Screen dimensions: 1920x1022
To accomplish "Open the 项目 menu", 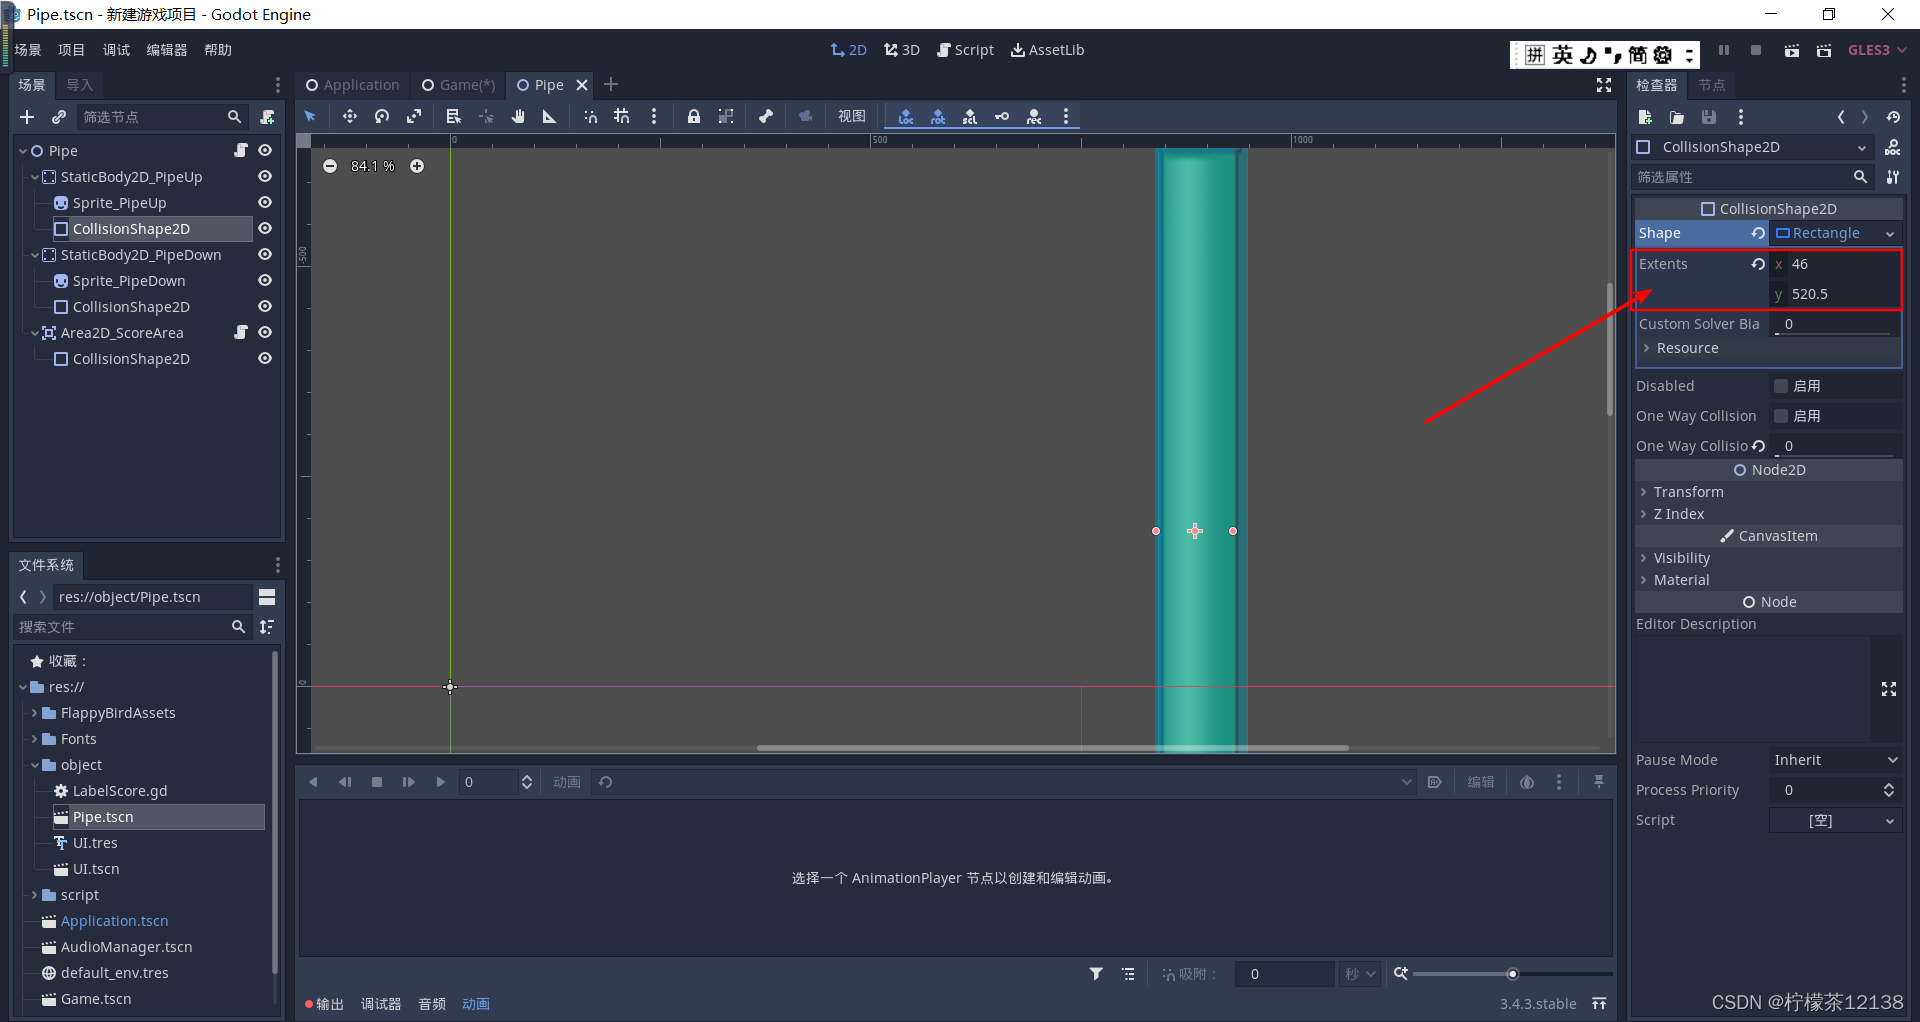I will coord(72,50).
